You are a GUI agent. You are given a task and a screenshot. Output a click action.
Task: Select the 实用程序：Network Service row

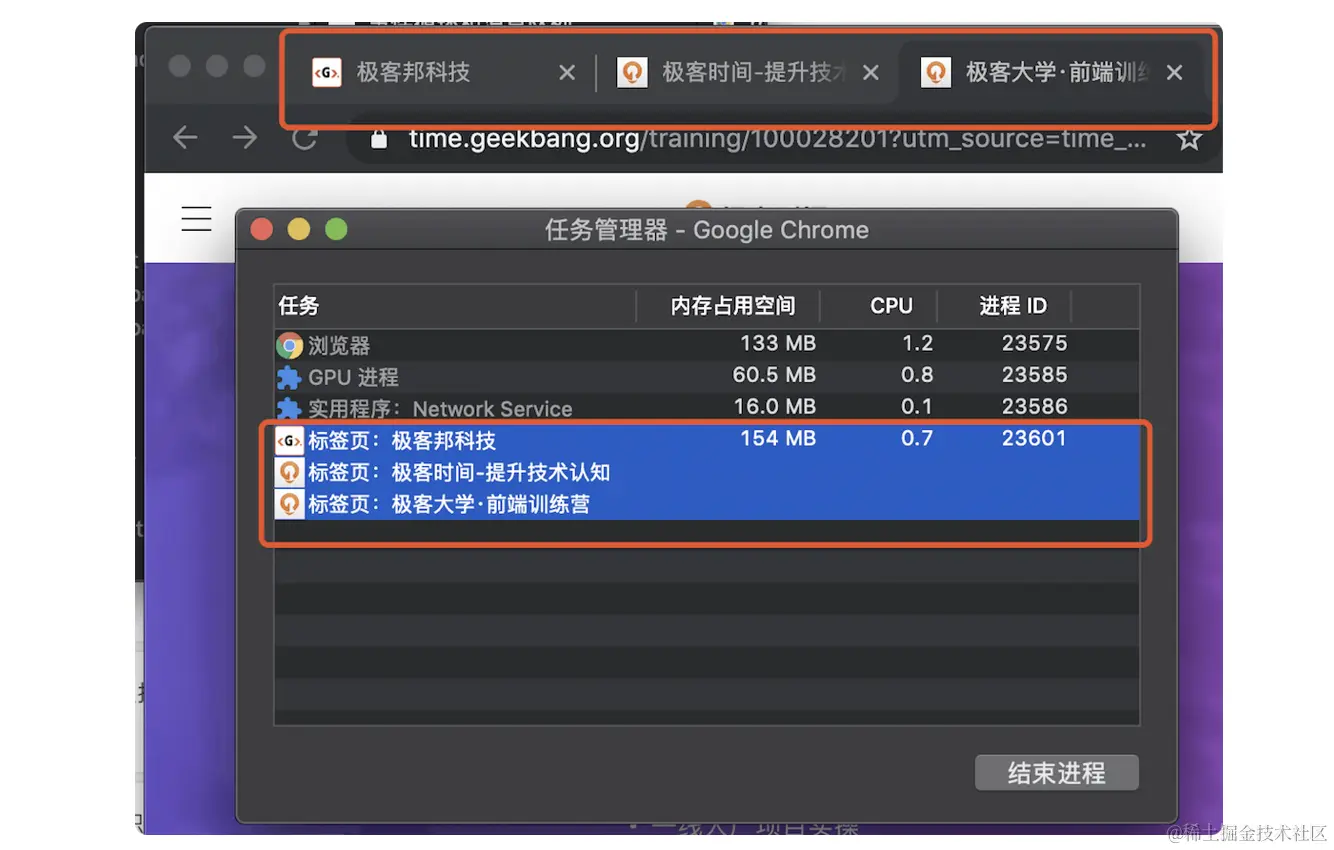click(x=707, y=408)
